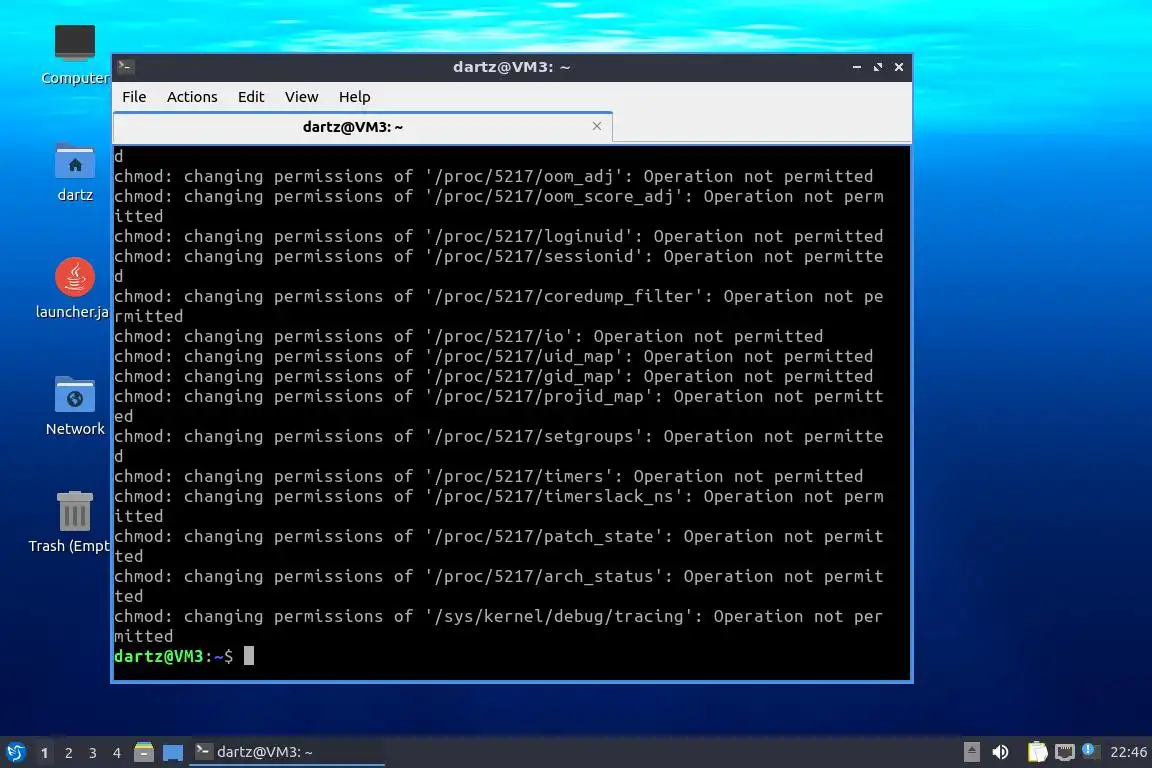Open the Edit menu

251,97
